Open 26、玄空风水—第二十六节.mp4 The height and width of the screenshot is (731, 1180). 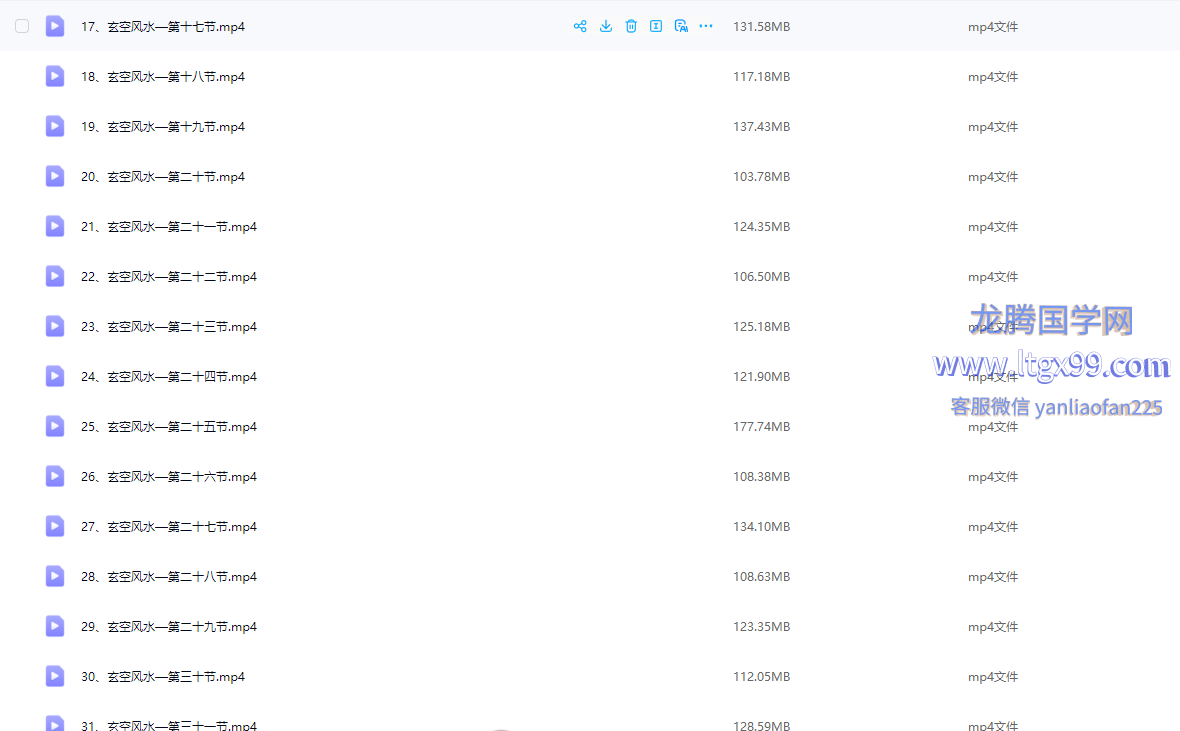click(169, 477)
